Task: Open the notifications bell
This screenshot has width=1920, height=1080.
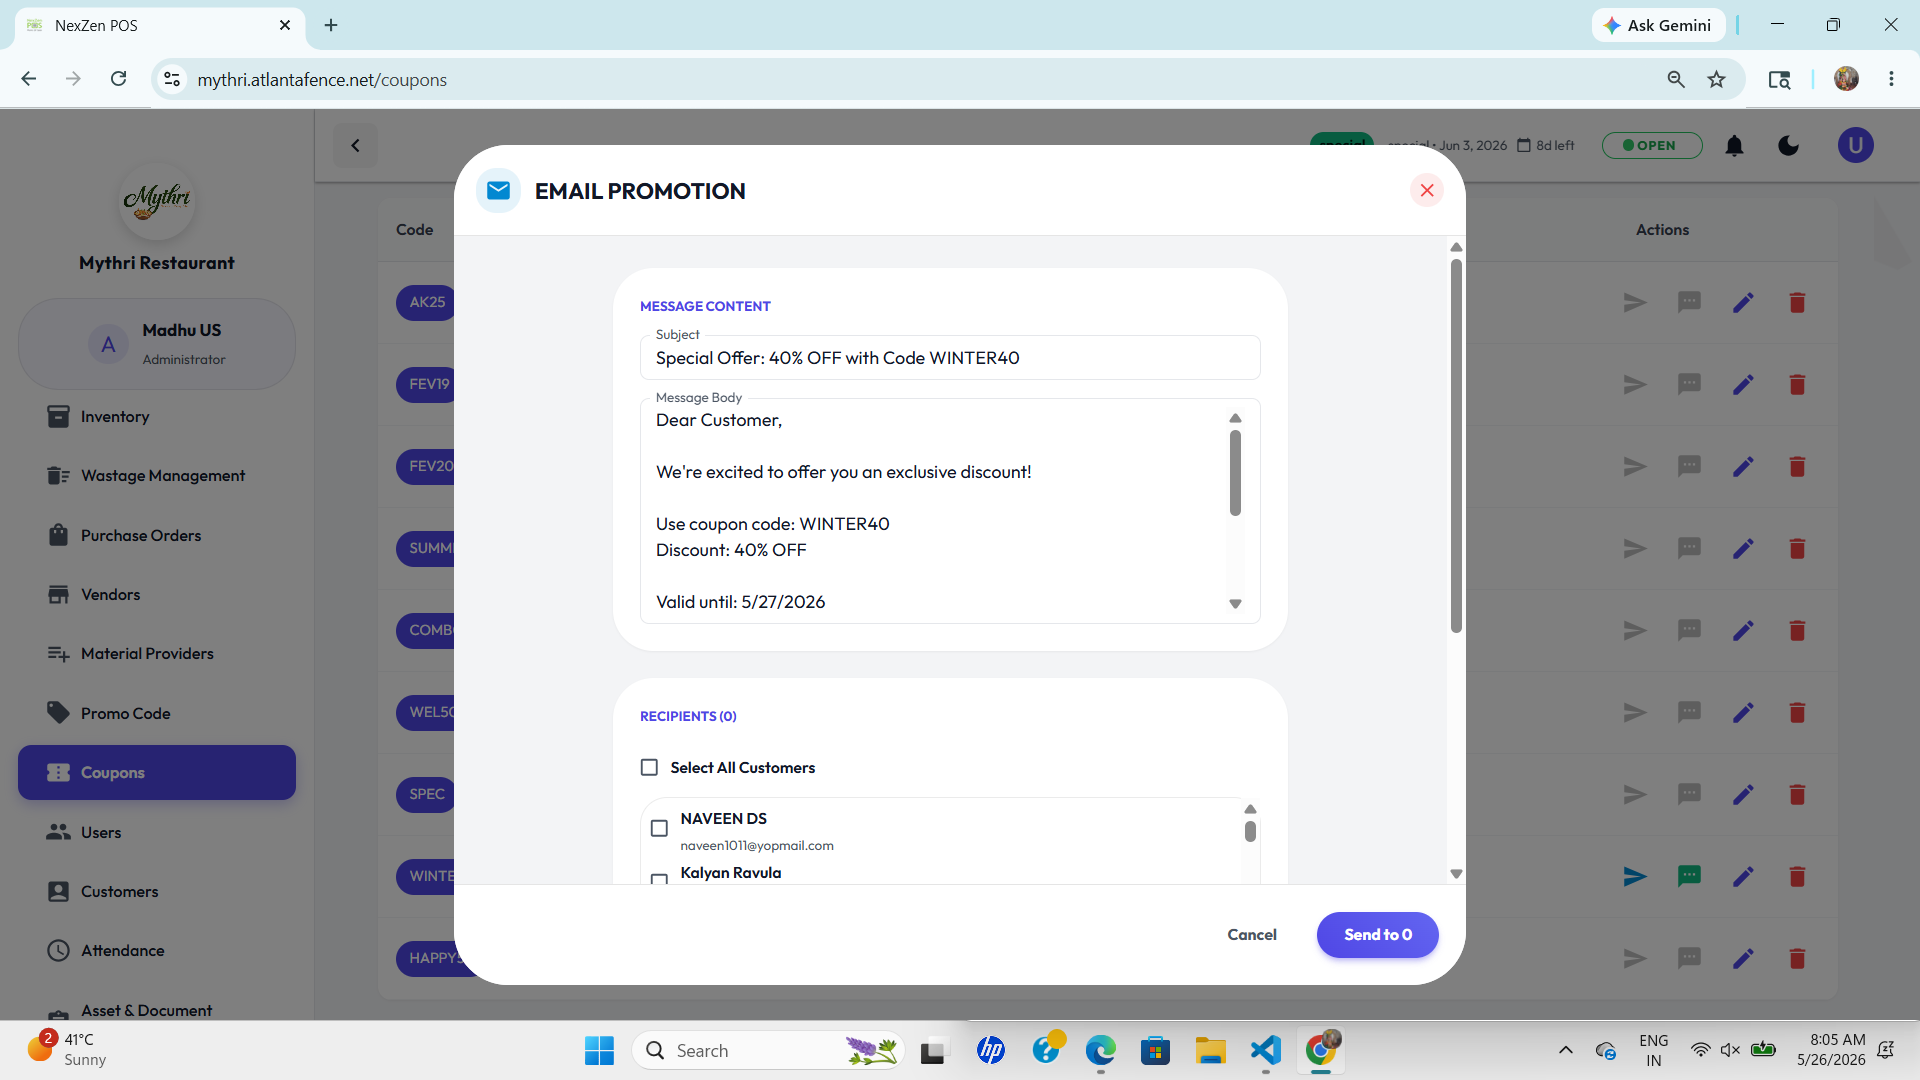Action: coord(1734,146)
